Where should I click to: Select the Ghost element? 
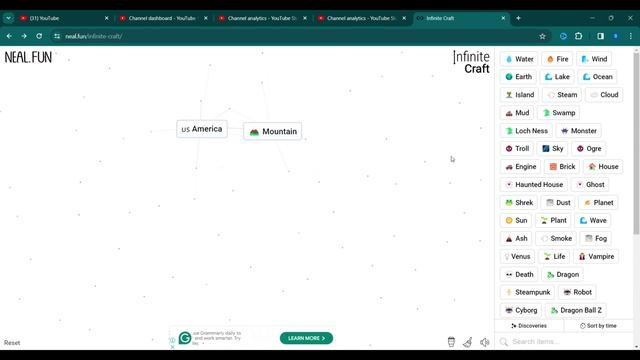(590, 184)
